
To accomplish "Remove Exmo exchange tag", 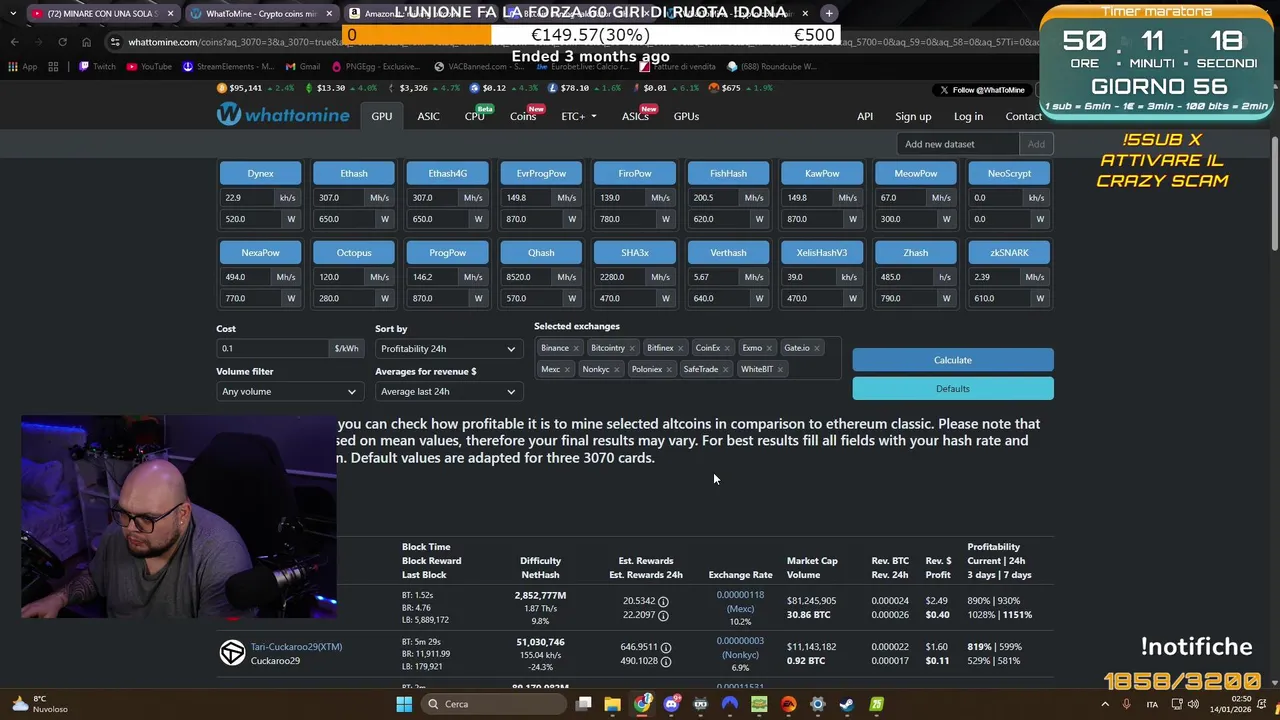I will [769, 348].
